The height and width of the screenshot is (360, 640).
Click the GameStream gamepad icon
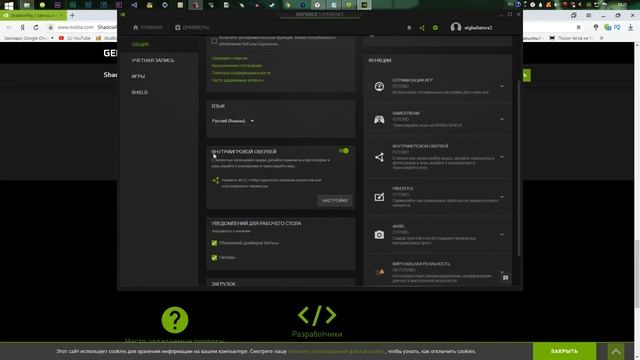coord(379,119)
